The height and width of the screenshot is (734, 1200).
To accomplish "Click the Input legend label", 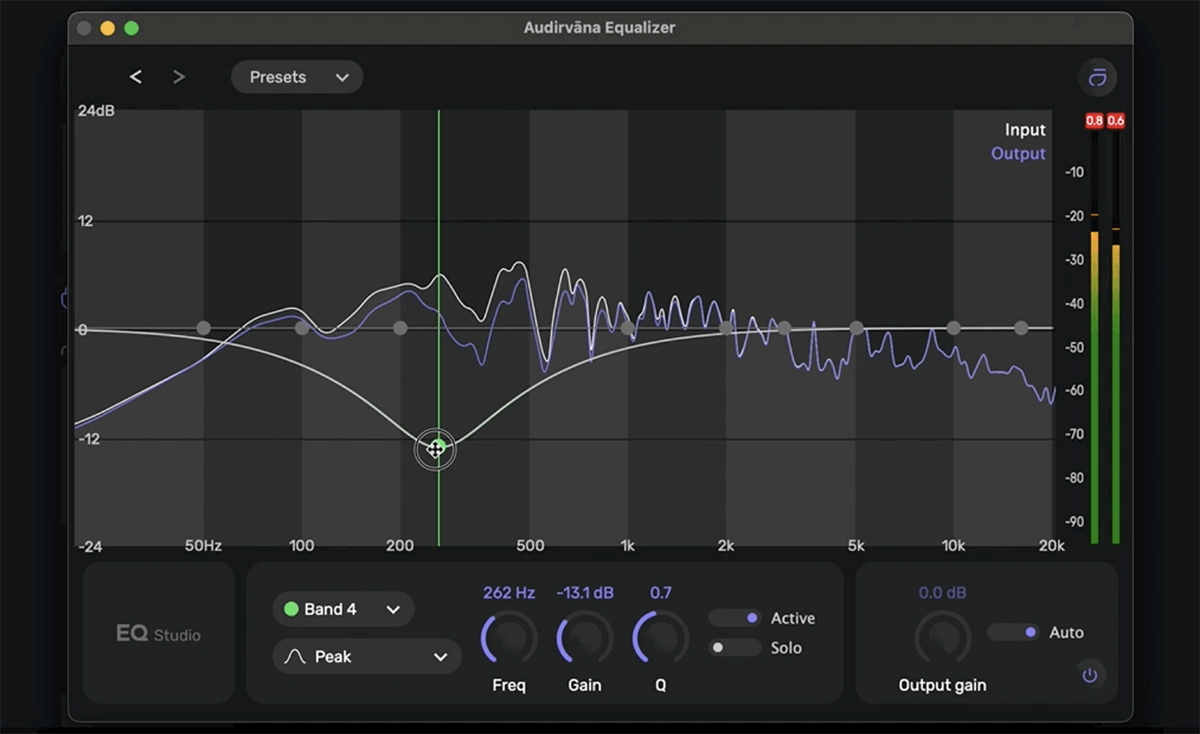I will [x=1025, y=130].
